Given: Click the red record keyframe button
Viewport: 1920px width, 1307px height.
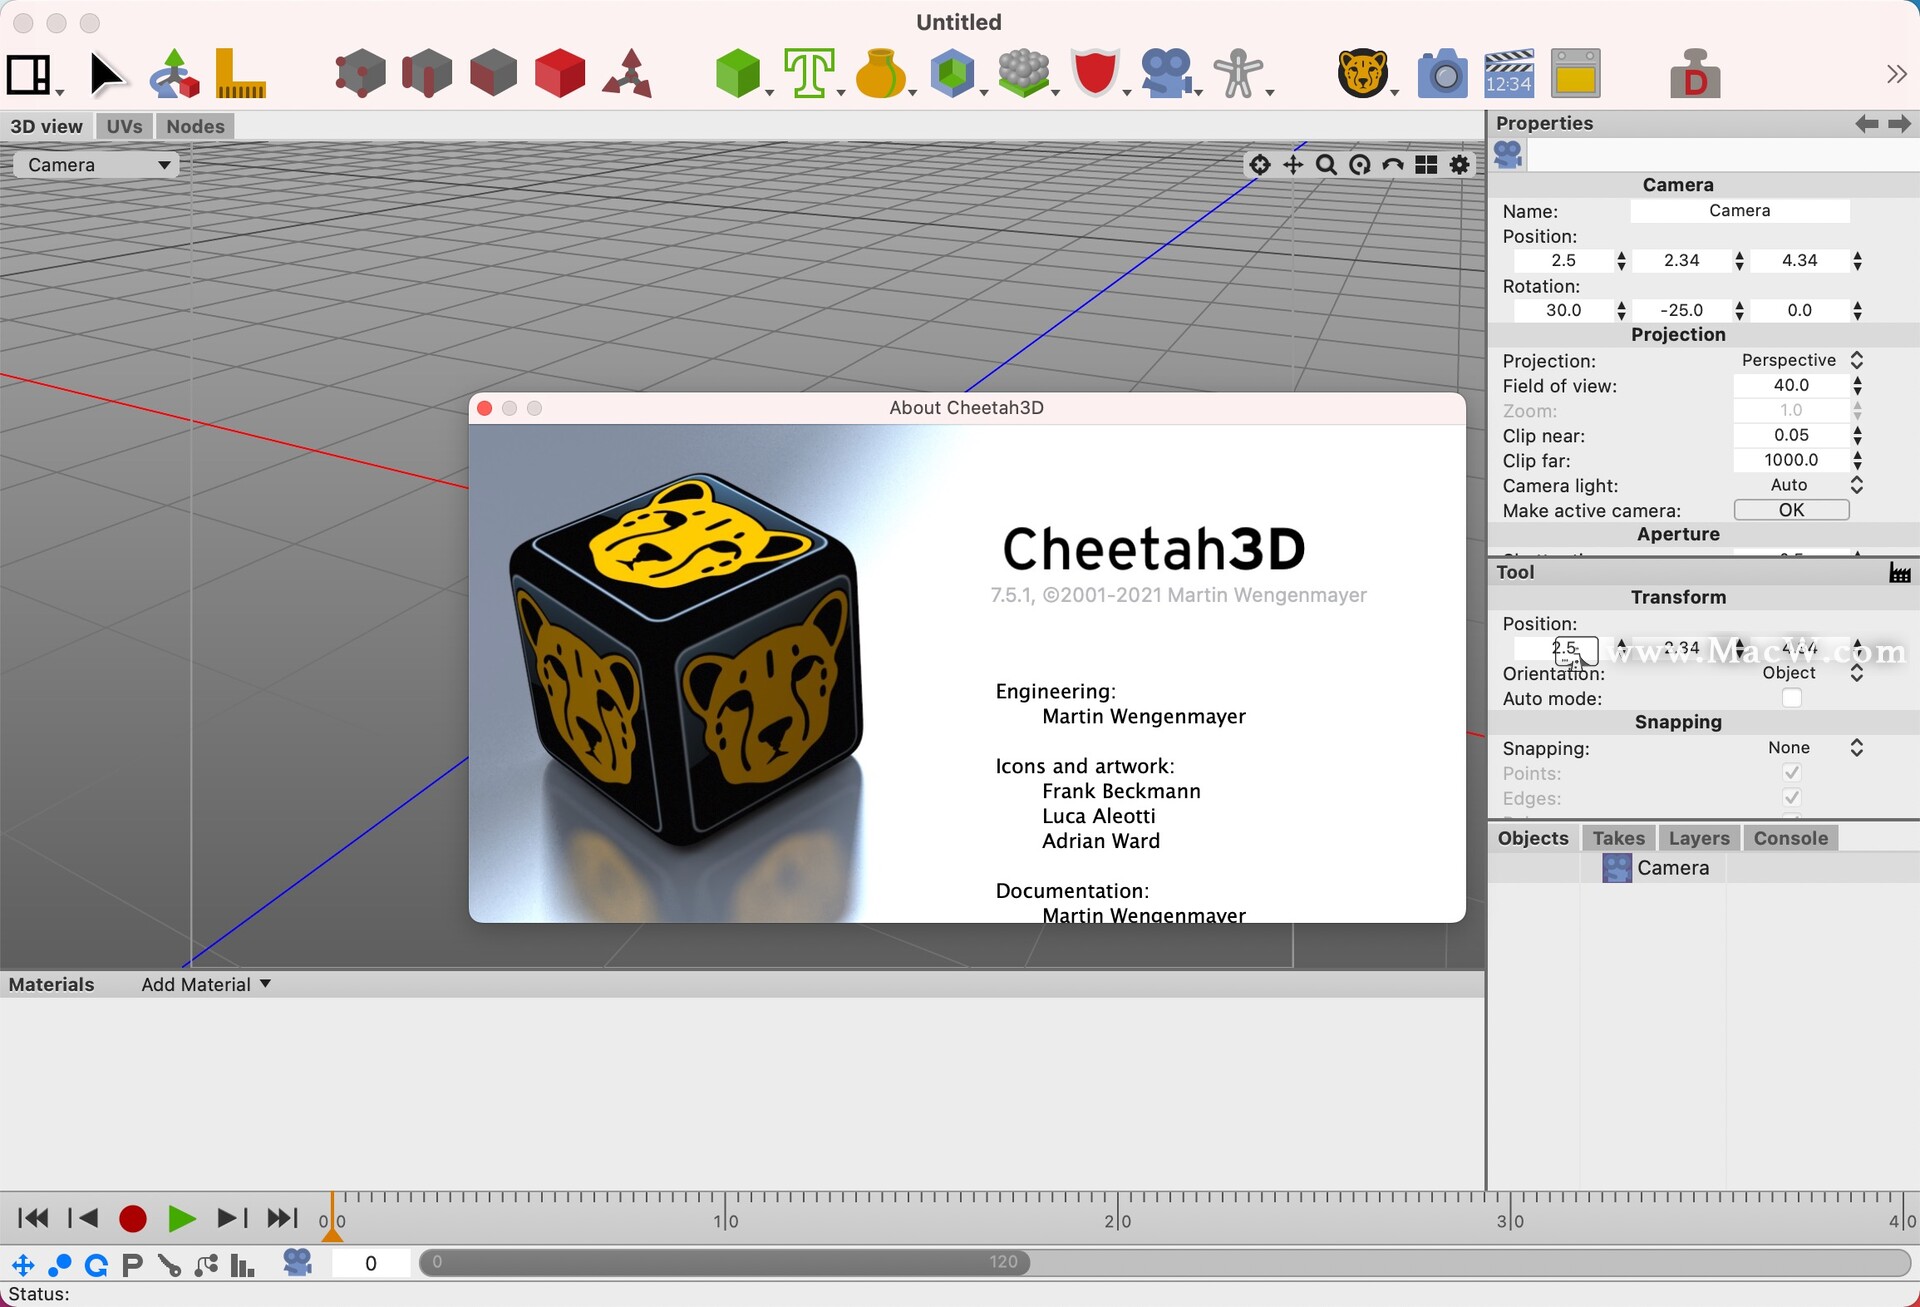Looking at the screenshot, I should tap(133, 1218).
